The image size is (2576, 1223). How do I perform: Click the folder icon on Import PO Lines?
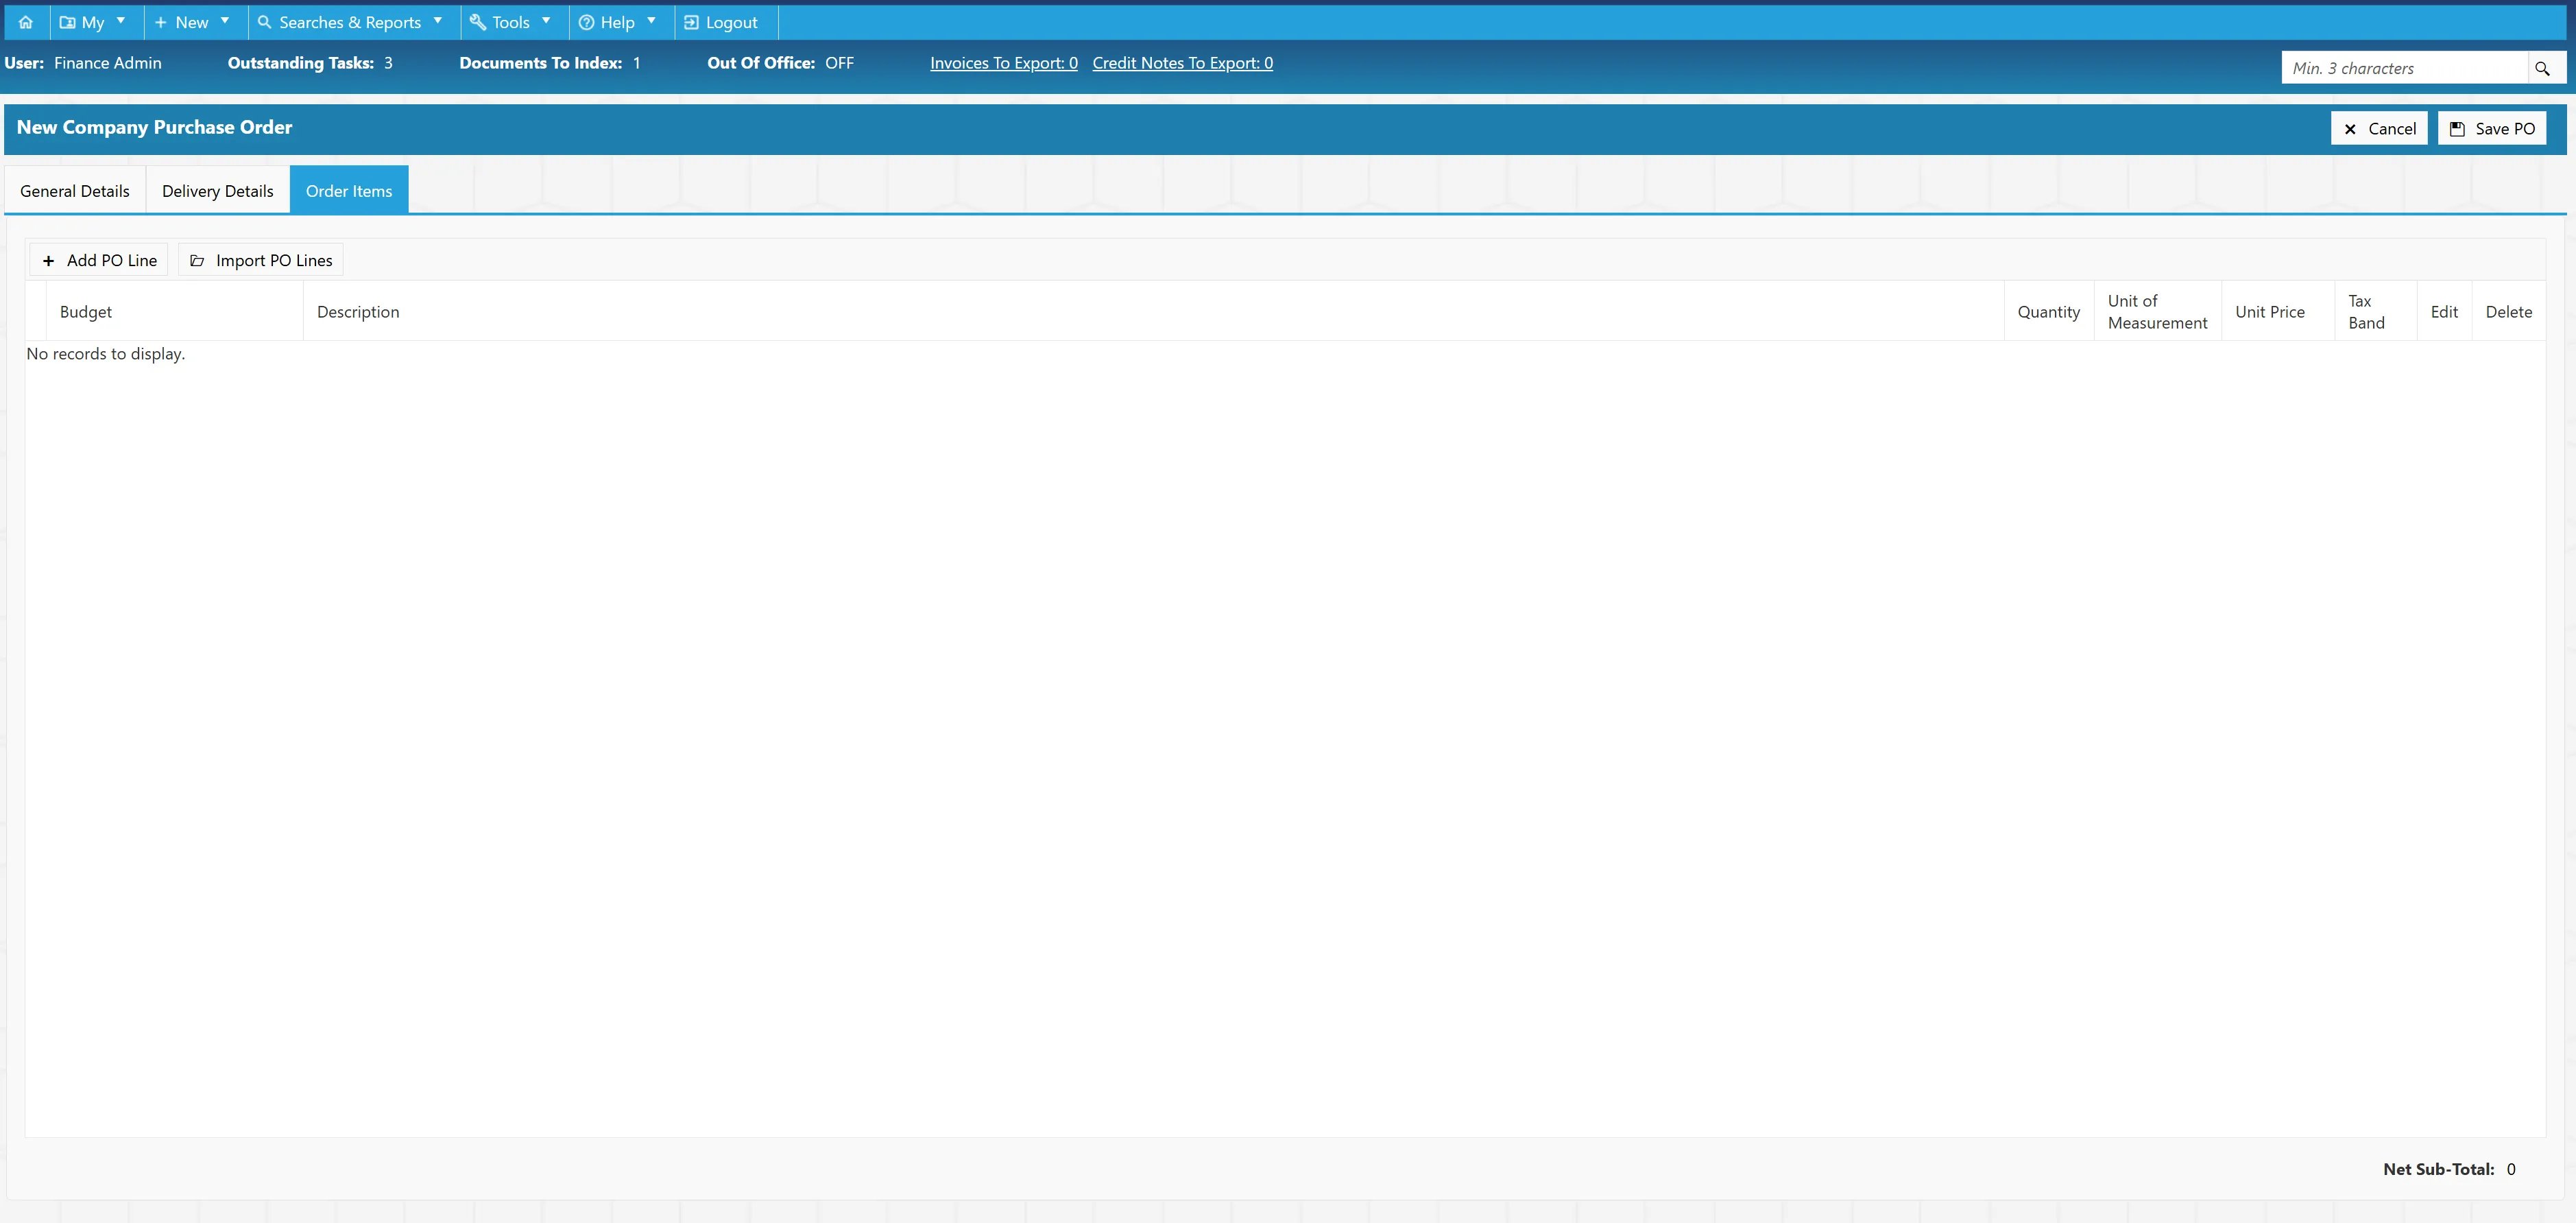point(197,261)
